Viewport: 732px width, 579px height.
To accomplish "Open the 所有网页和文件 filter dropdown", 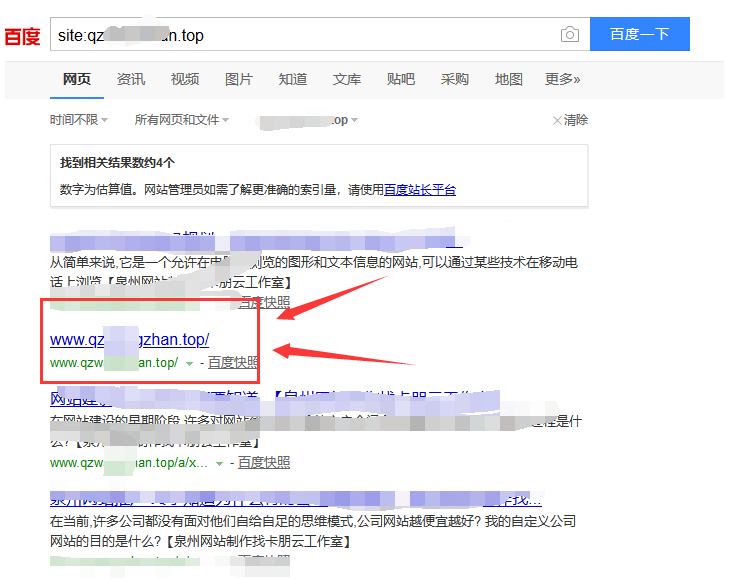I will [x=182, y=120].
